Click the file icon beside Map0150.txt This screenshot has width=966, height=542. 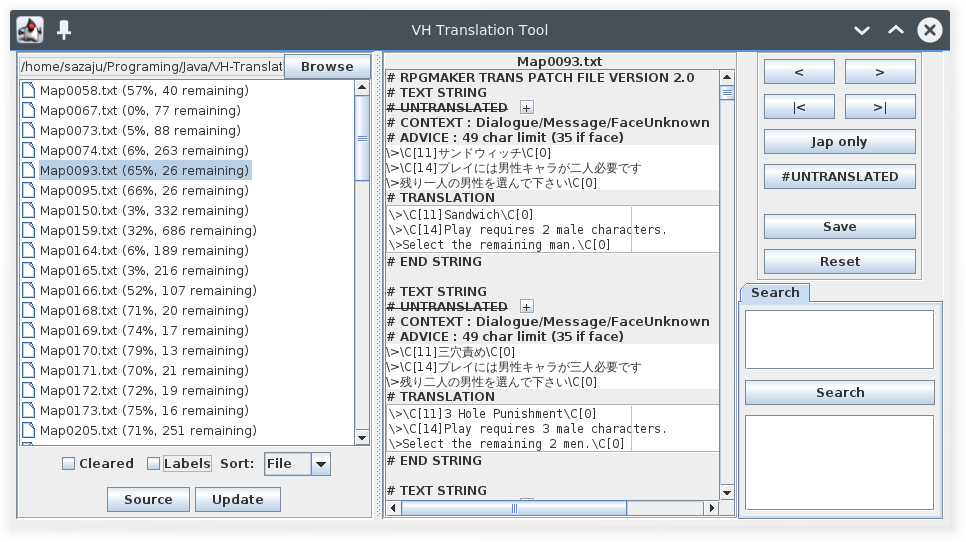click(x=28, y=211)
